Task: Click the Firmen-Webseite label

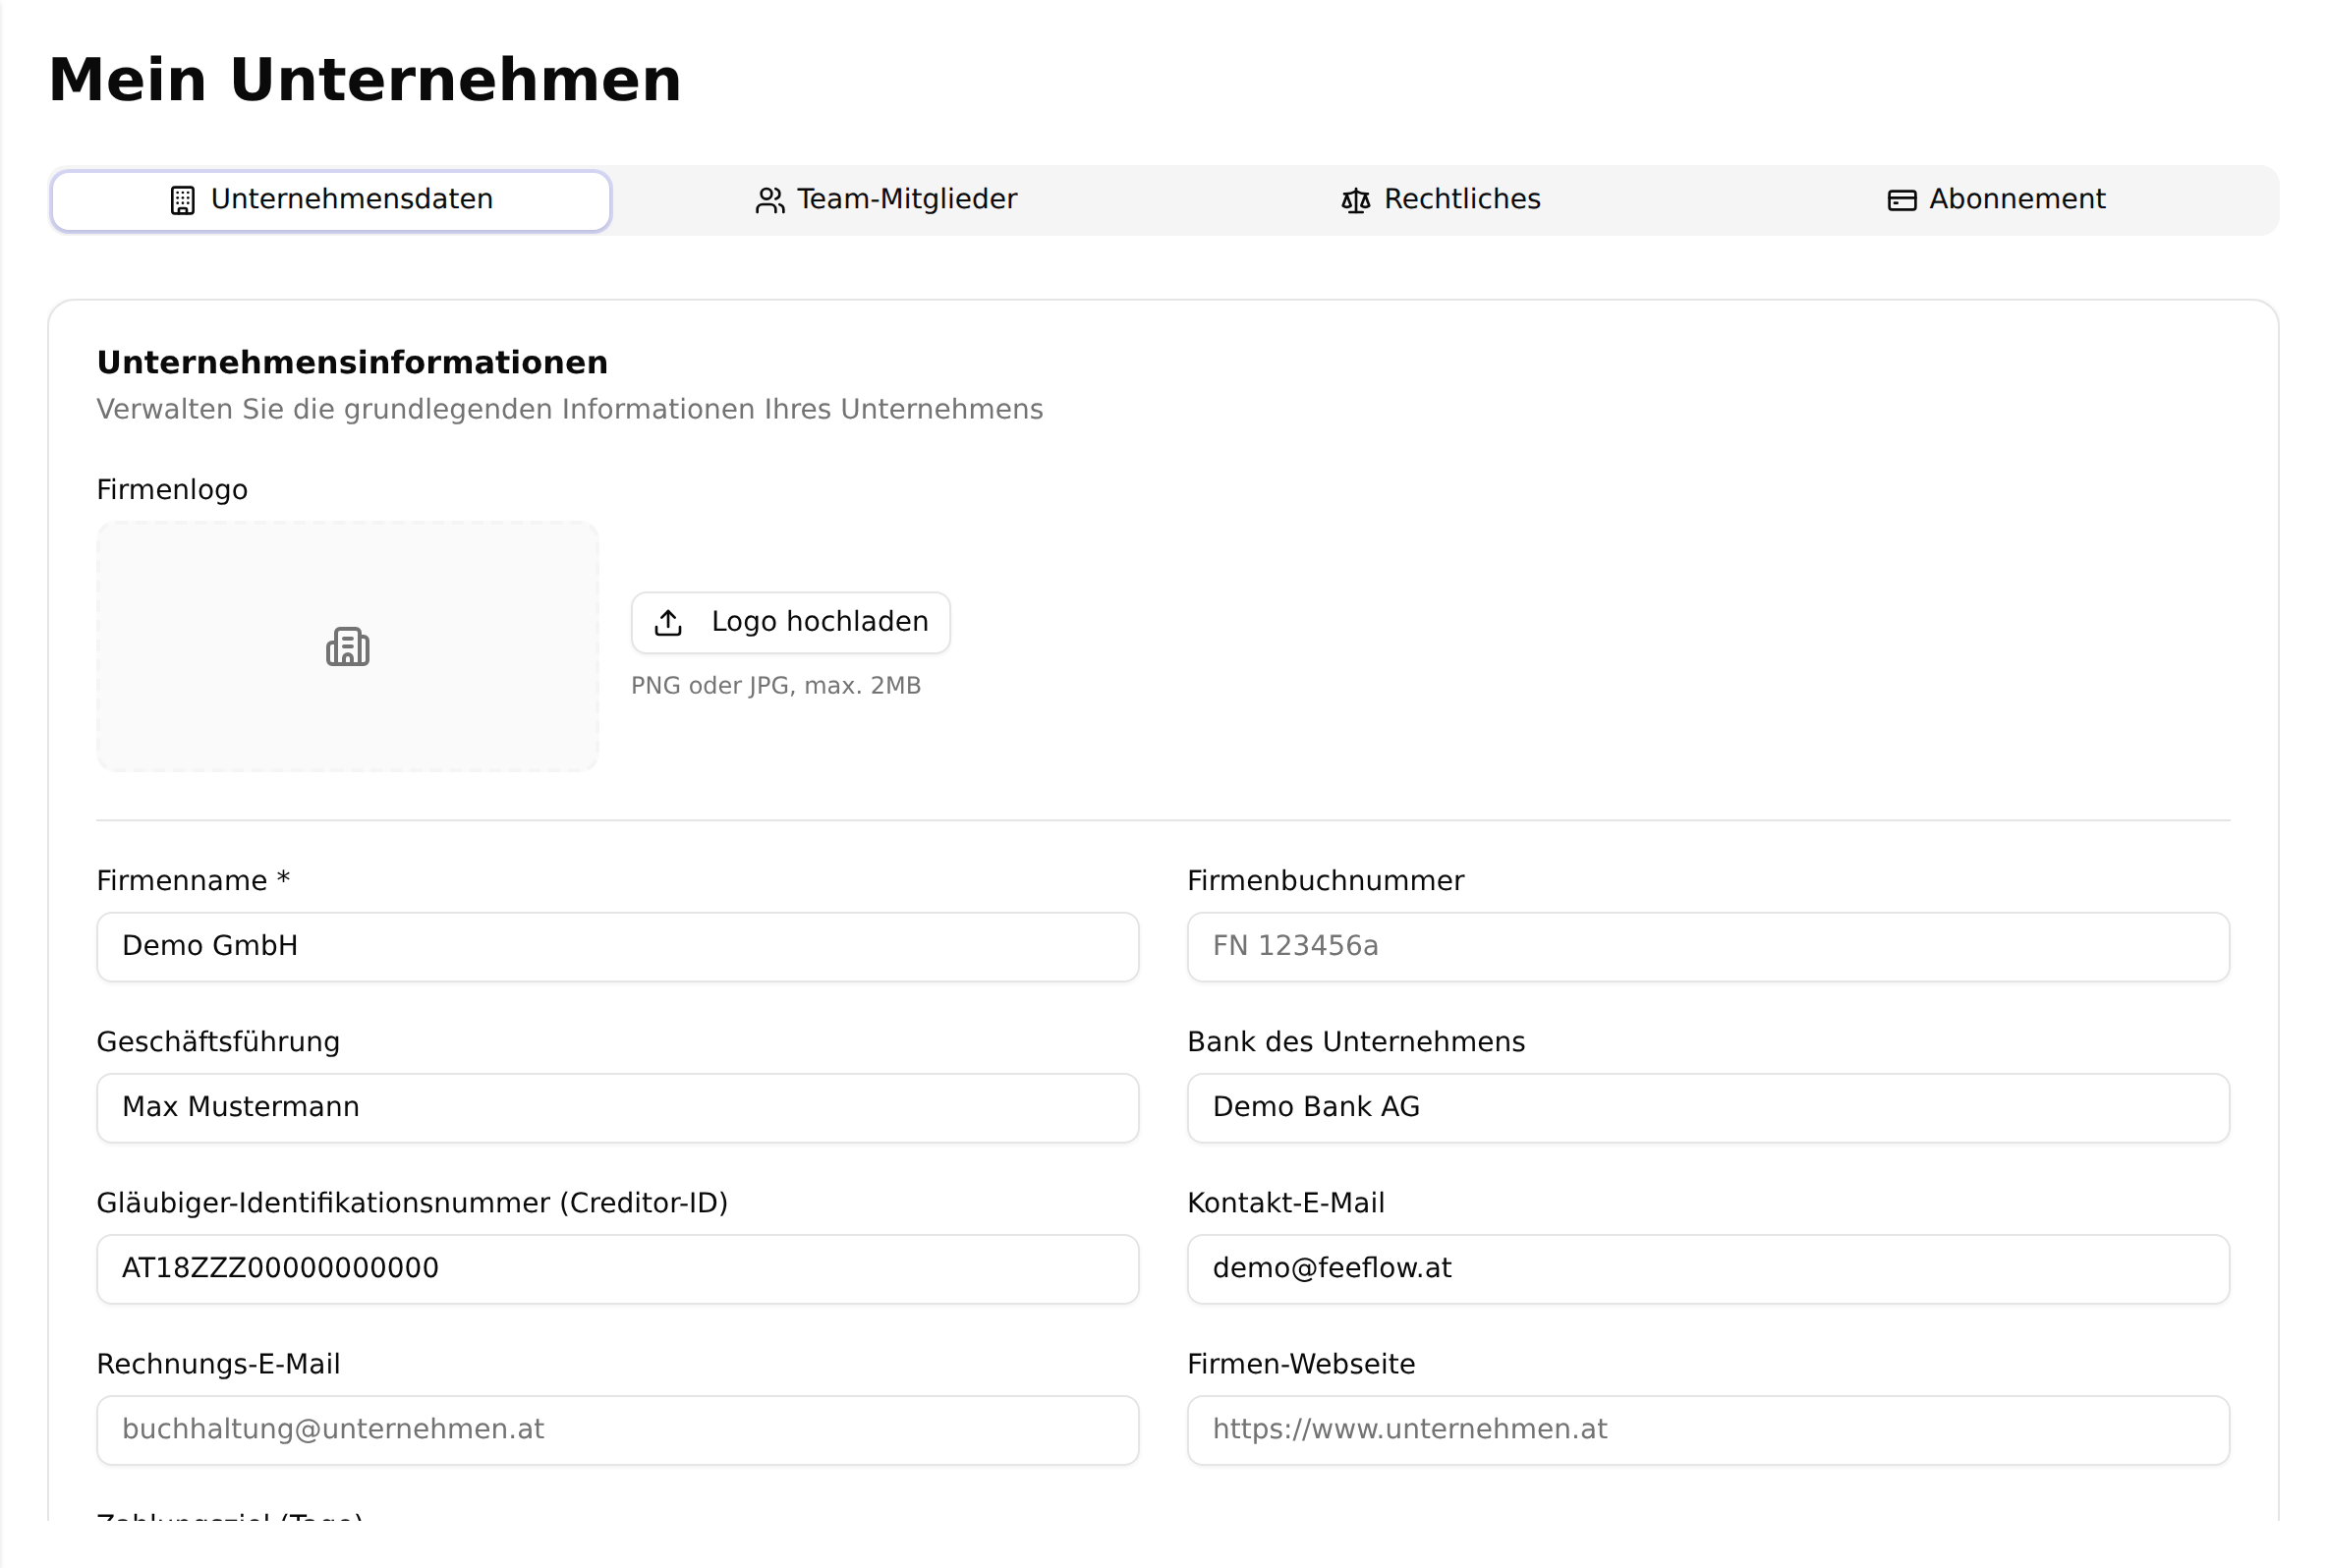Action: pyautogui.click(x=1301, y=1364)
